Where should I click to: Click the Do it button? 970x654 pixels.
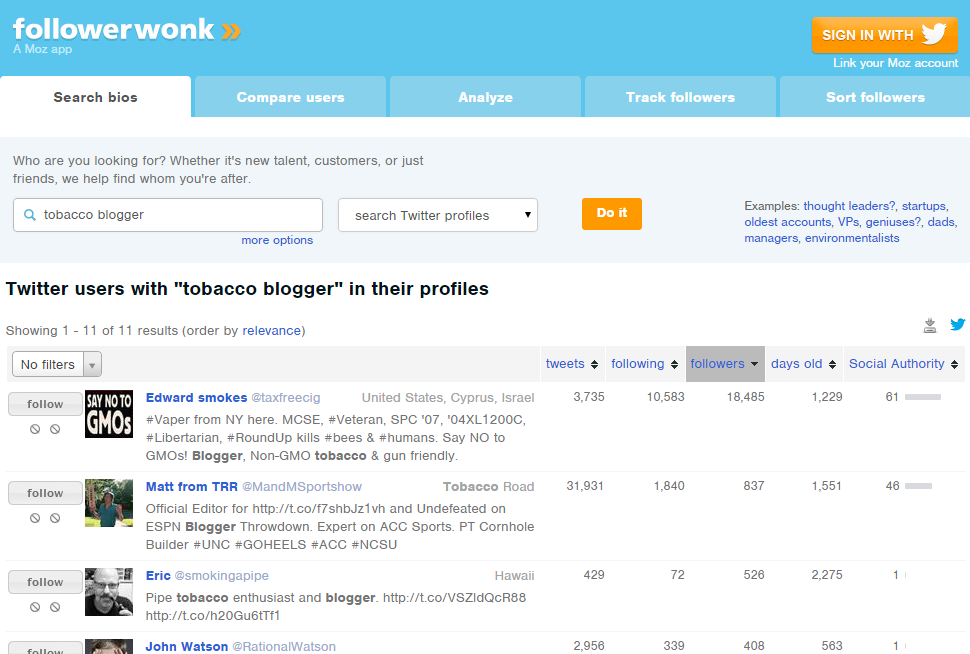(x=611, y=213)
